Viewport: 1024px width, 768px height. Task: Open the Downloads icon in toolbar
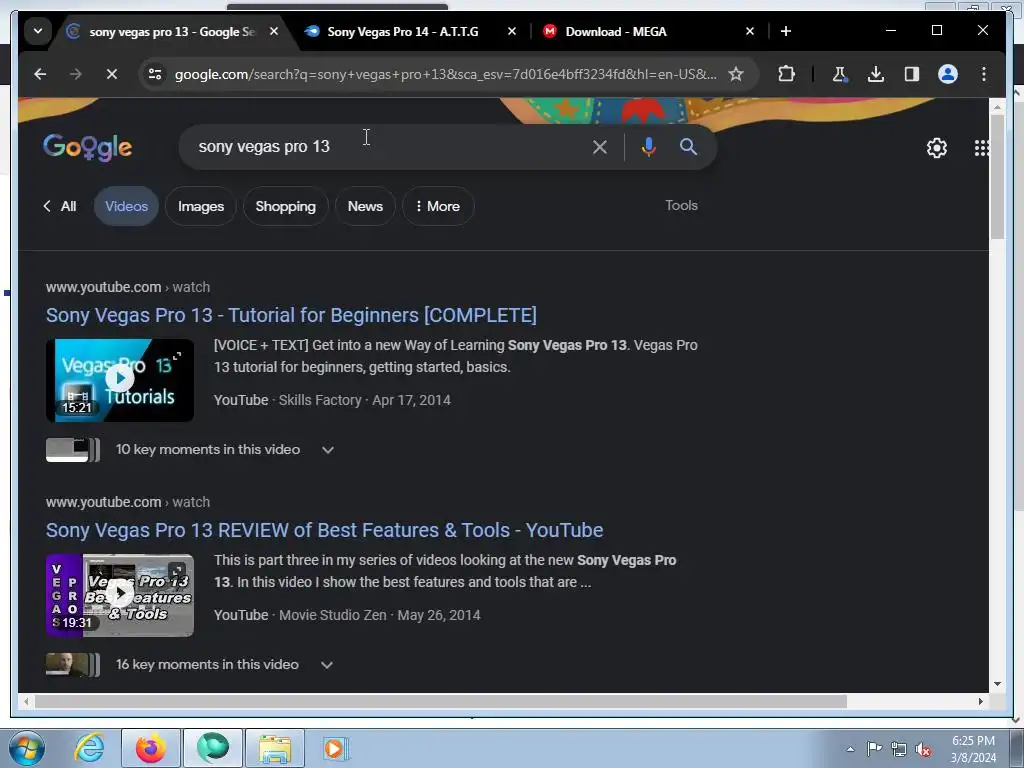[876, 74]
